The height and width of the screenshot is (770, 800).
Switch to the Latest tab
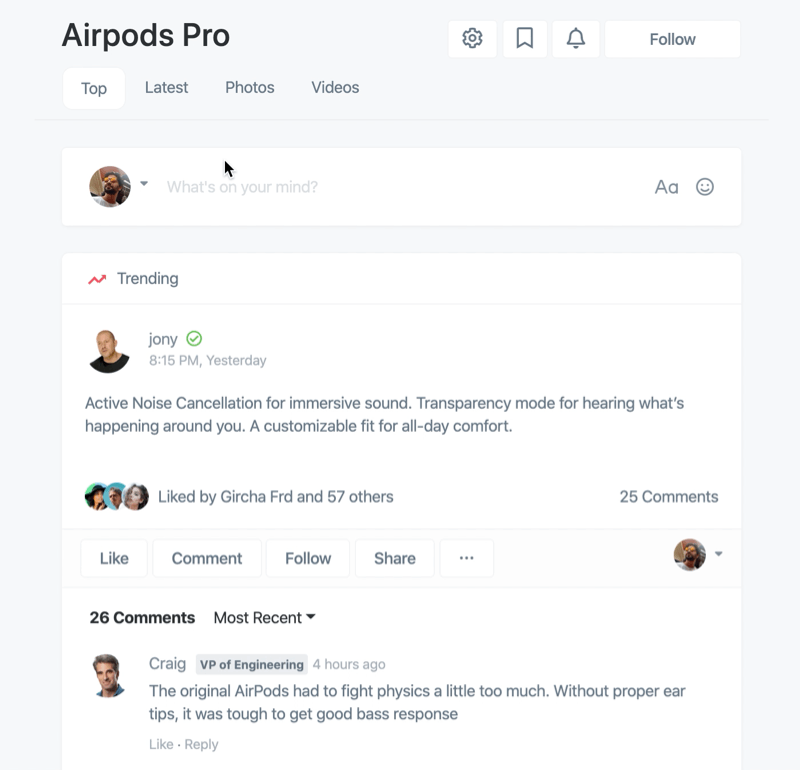(x=166, y=88)
